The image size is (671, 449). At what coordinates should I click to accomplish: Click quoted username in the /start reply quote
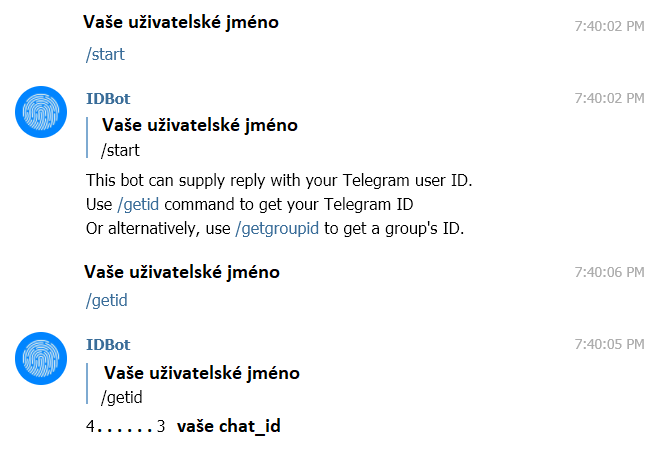pyautogui.click(x=200, y=125)
